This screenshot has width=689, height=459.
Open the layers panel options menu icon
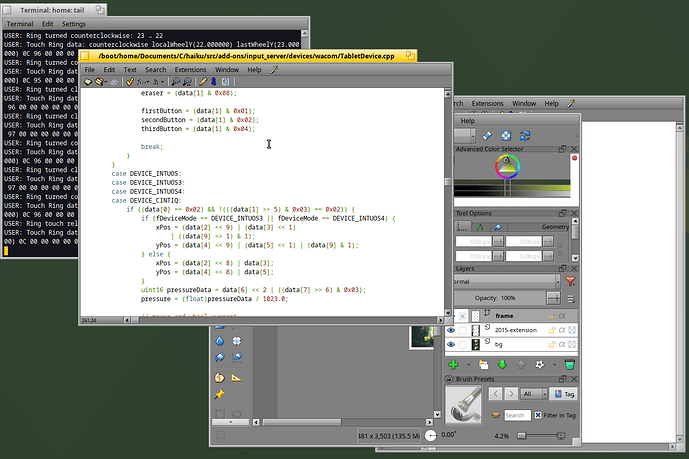(571, 299)
